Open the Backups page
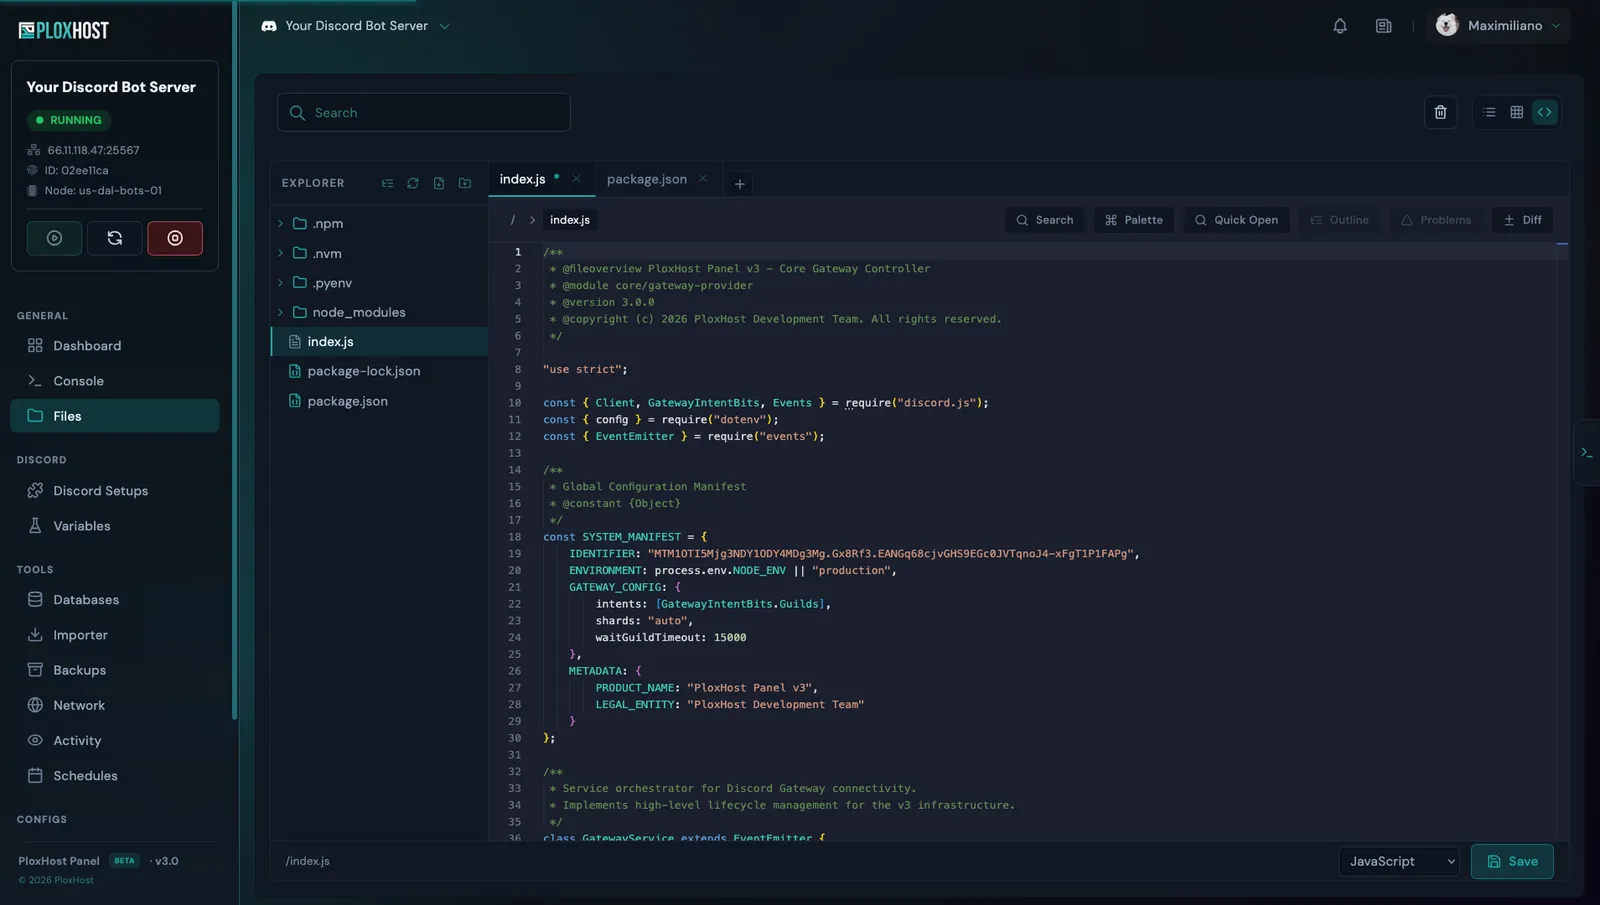 114,670
